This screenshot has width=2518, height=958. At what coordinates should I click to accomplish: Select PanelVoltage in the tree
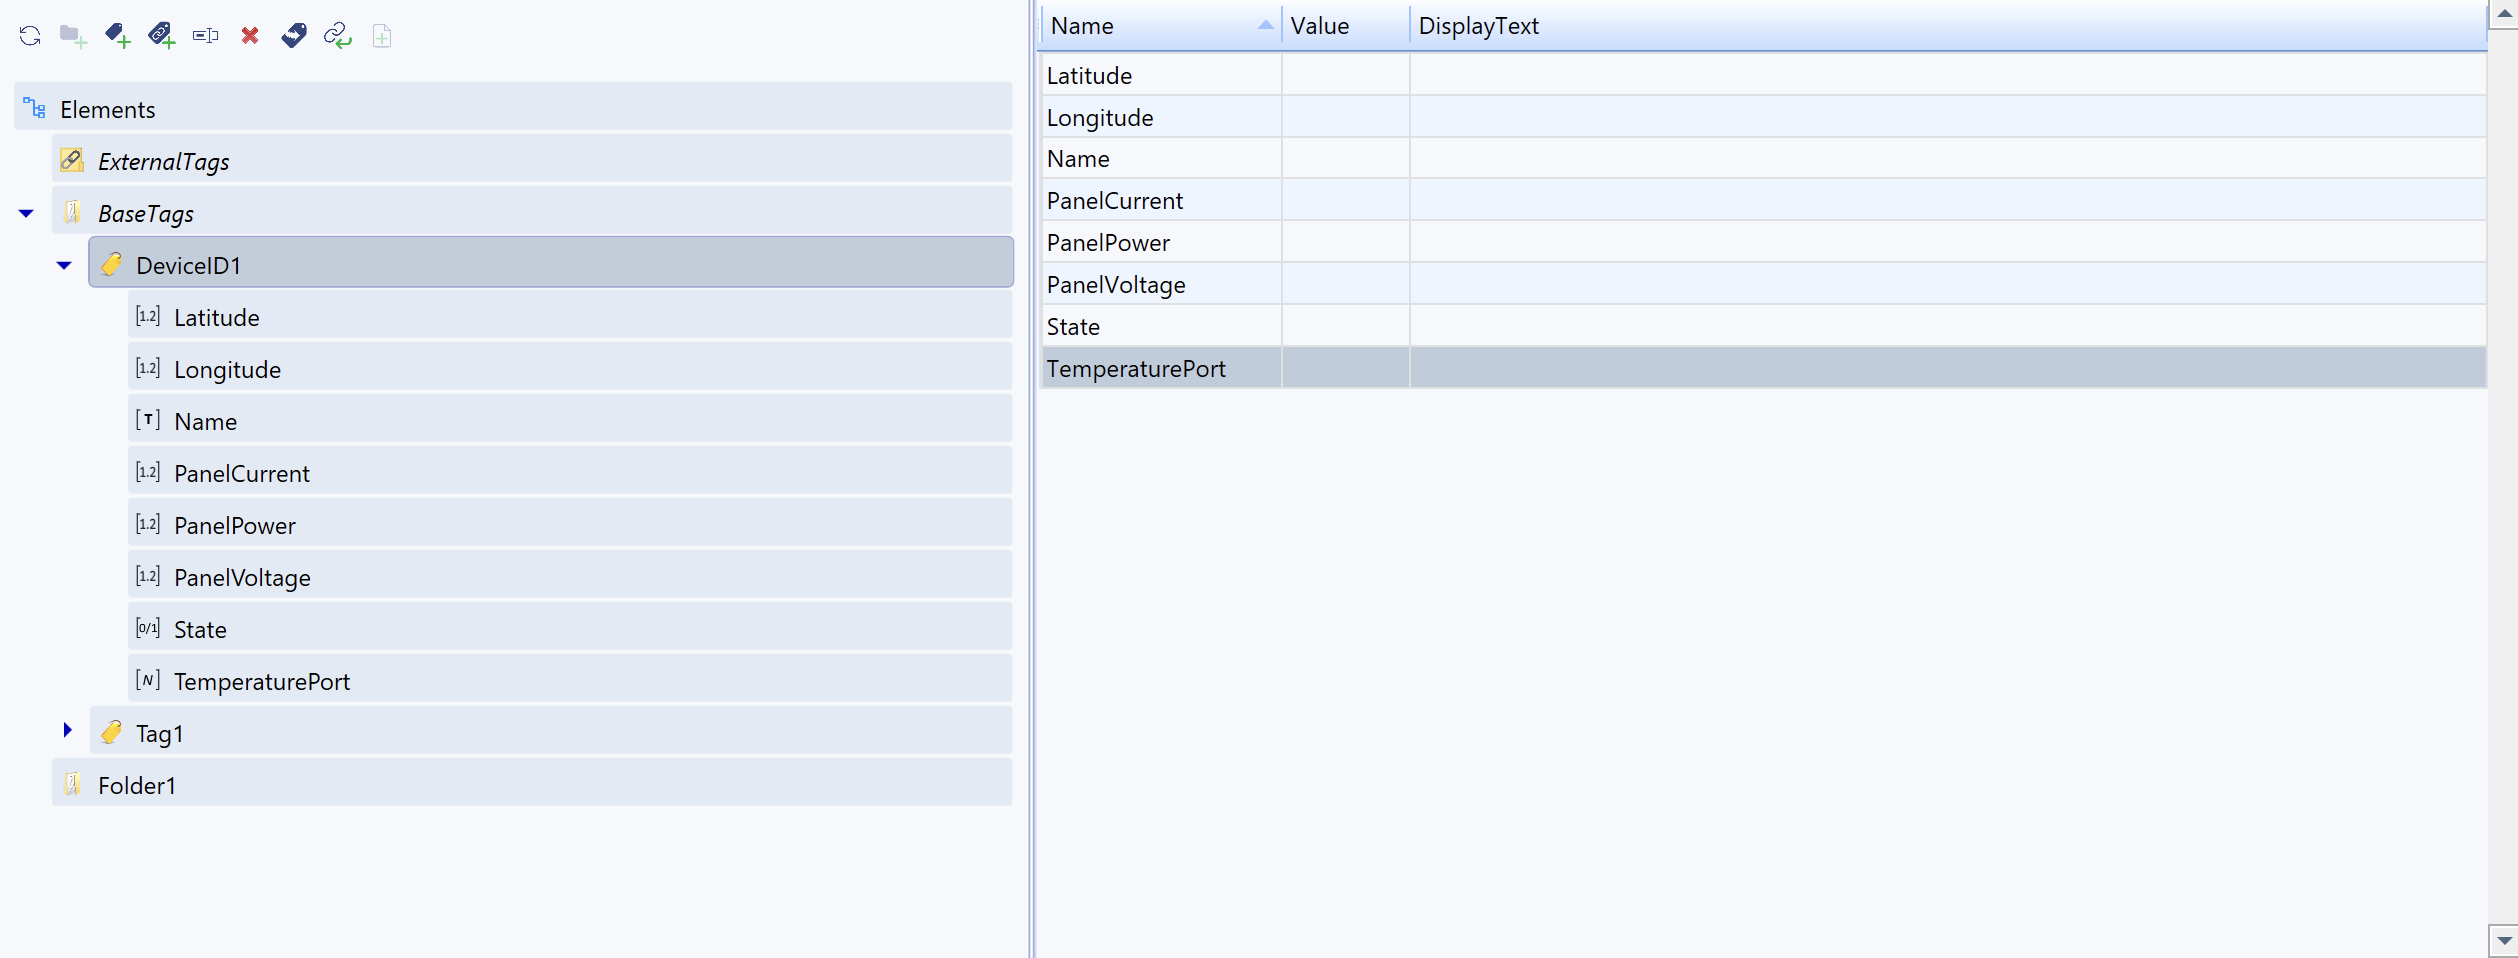point(242,577)
